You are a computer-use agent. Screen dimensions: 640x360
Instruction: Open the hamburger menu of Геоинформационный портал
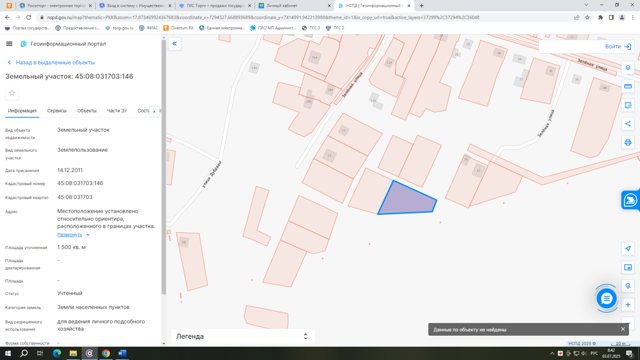click(x=9, y=44)
